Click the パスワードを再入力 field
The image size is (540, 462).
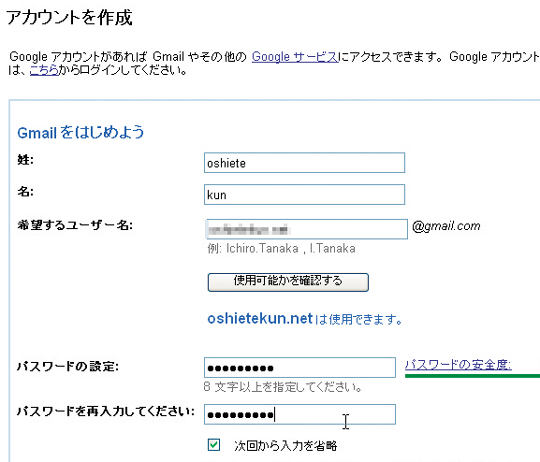point(300,414)
